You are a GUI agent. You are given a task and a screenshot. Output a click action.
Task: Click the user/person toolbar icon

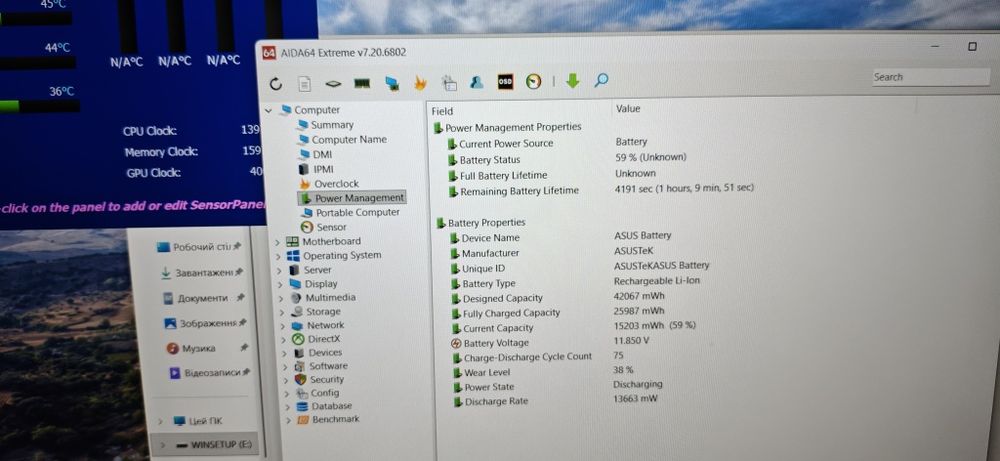point(476,82)
